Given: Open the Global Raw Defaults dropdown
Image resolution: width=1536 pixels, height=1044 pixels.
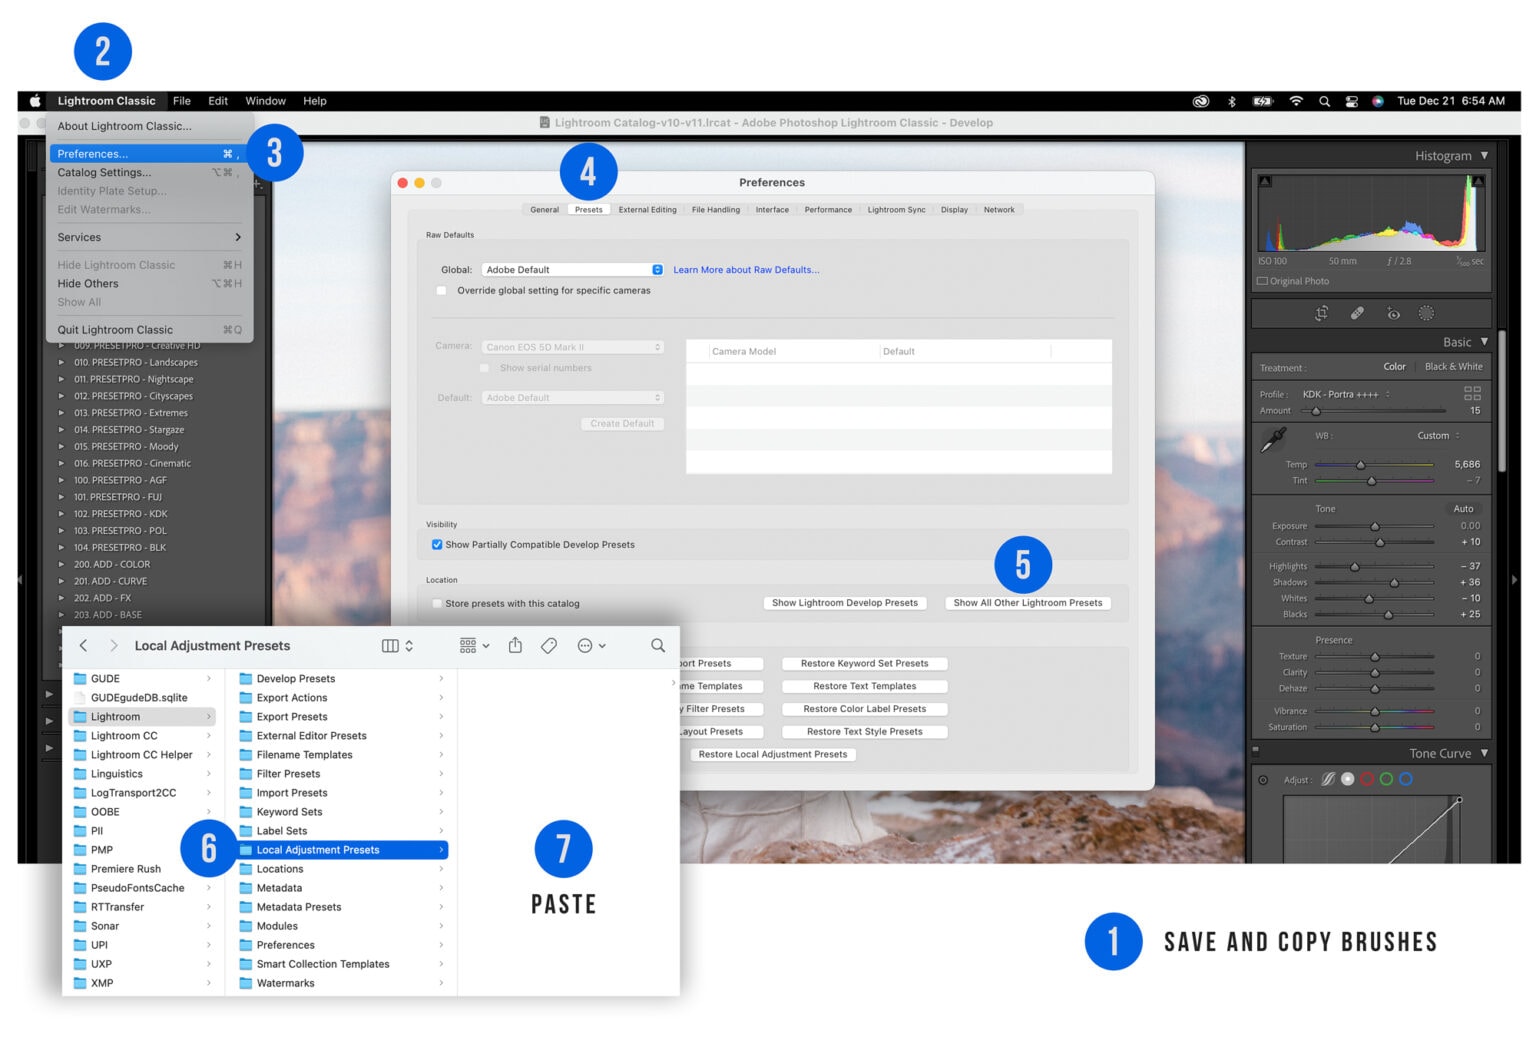Looking at the screenshot, I should point(571,269).
